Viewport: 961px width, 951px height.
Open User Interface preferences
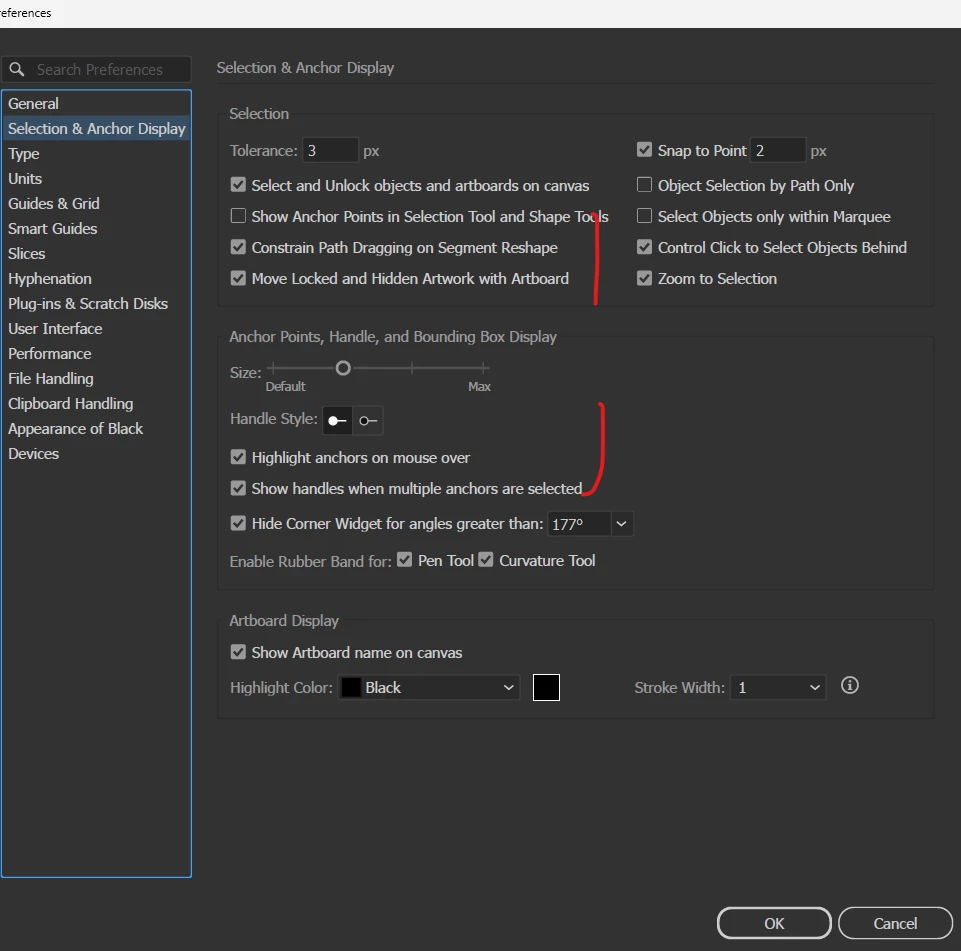point(96,329)
